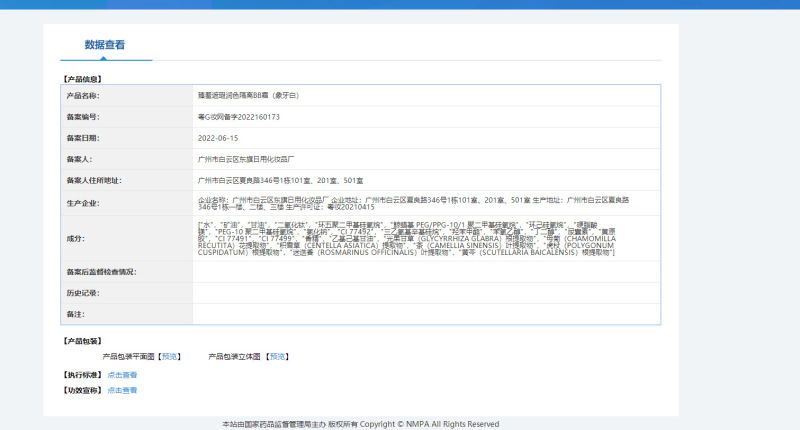Click the blue triangle marker under 数据查看
Viewport: 800px width, 430px height.
[104, 58]
